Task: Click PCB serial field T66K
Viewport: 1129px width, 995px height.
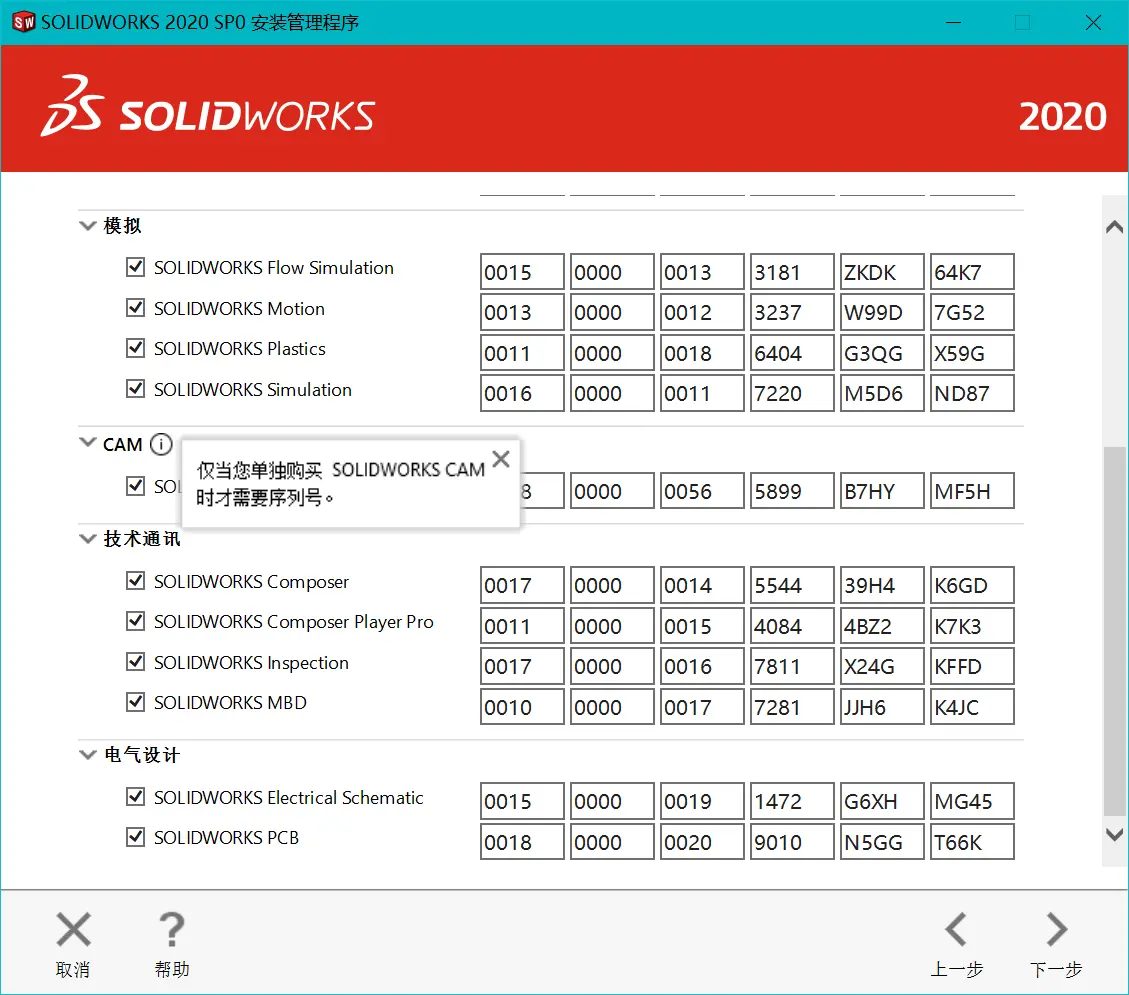Action: [x=972, y=842]
